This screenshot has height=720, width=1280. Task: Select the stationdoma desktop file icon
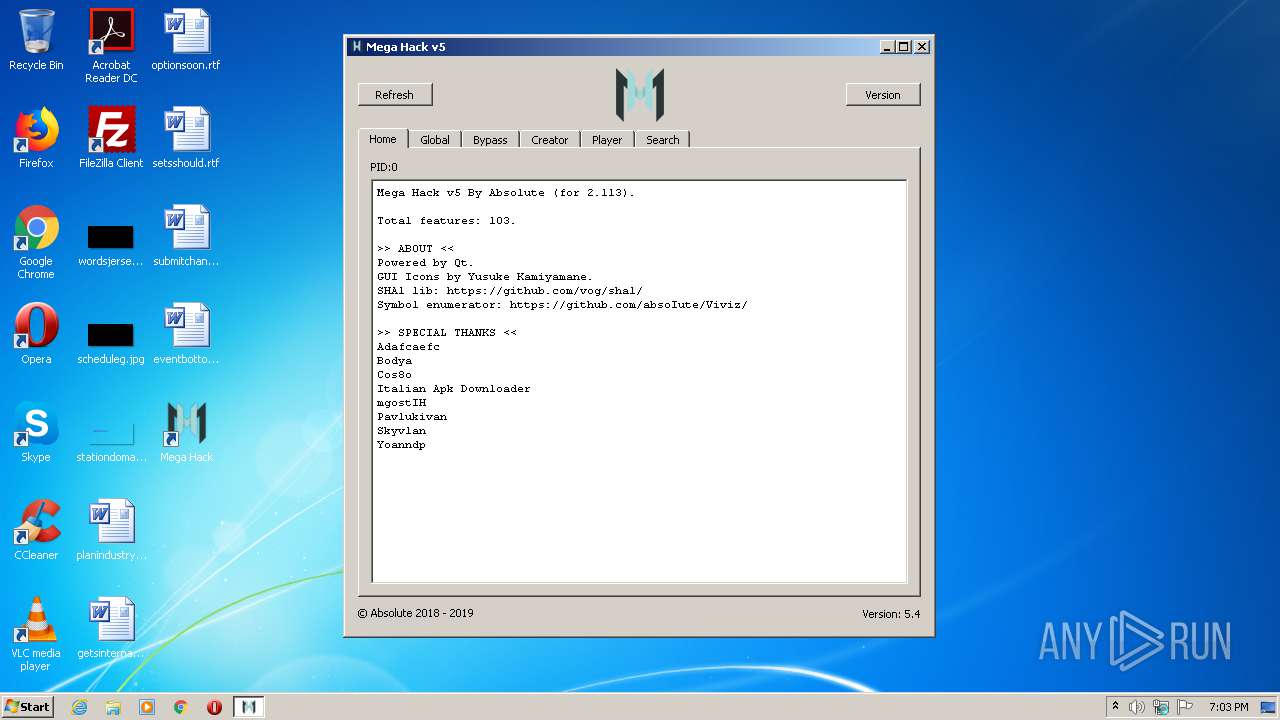[111, 441]
